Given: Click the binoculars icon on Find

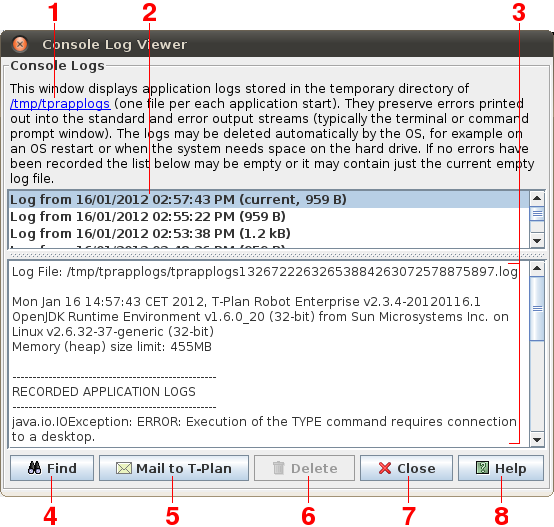Looking at the screenshot, I should click(34, 468).
